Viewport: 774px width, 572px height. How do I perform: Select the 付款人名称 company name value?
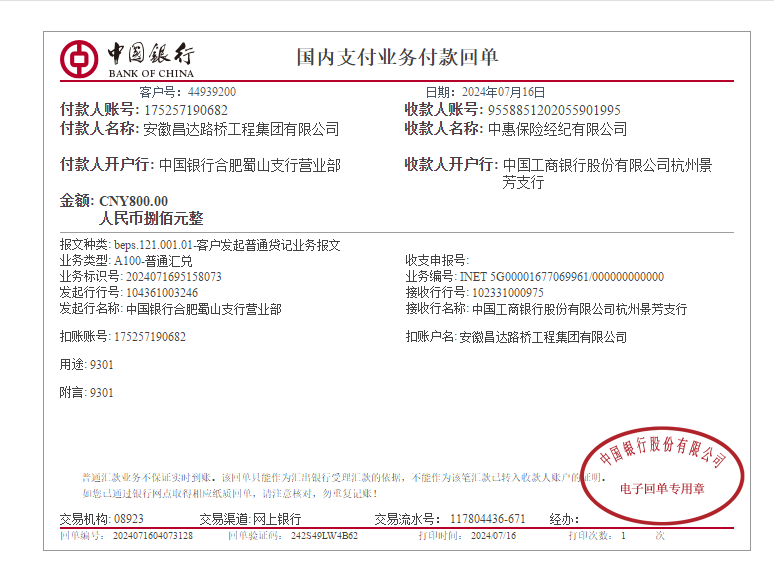(241, 129)
